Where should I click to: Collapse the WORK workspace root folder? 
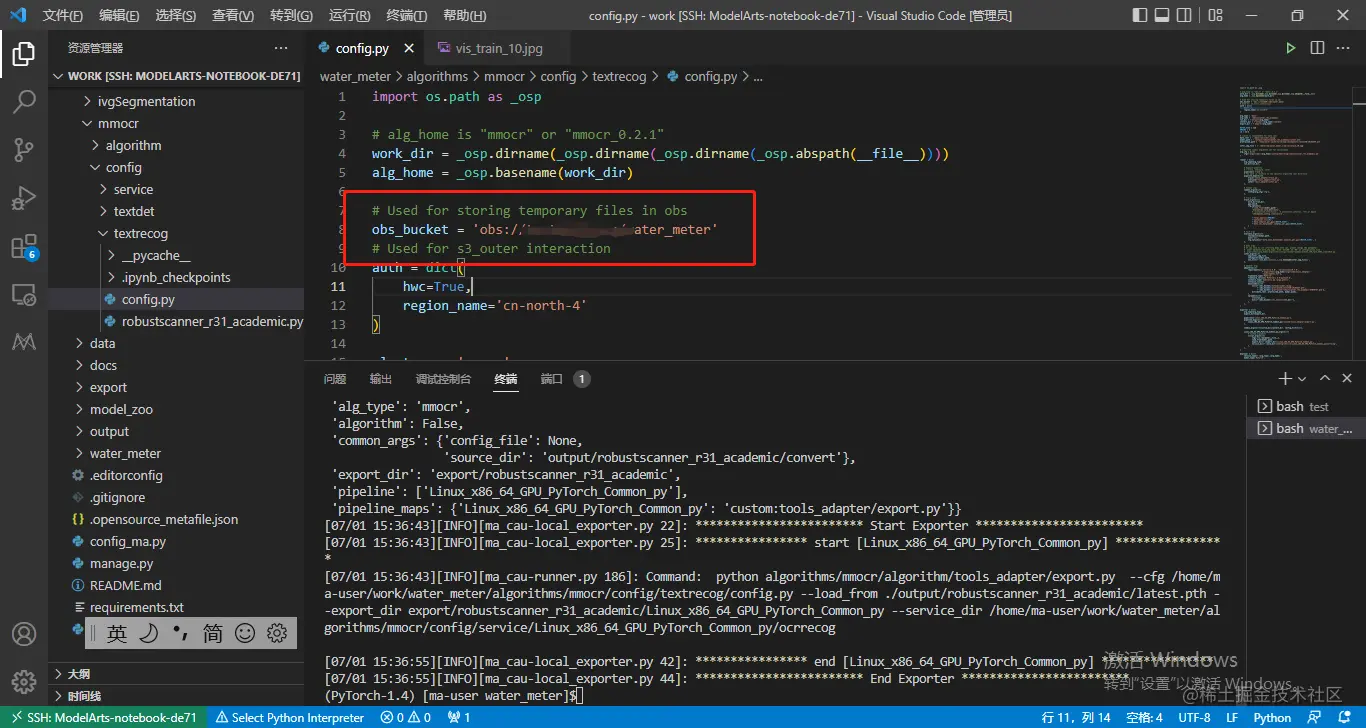[176, 76]
